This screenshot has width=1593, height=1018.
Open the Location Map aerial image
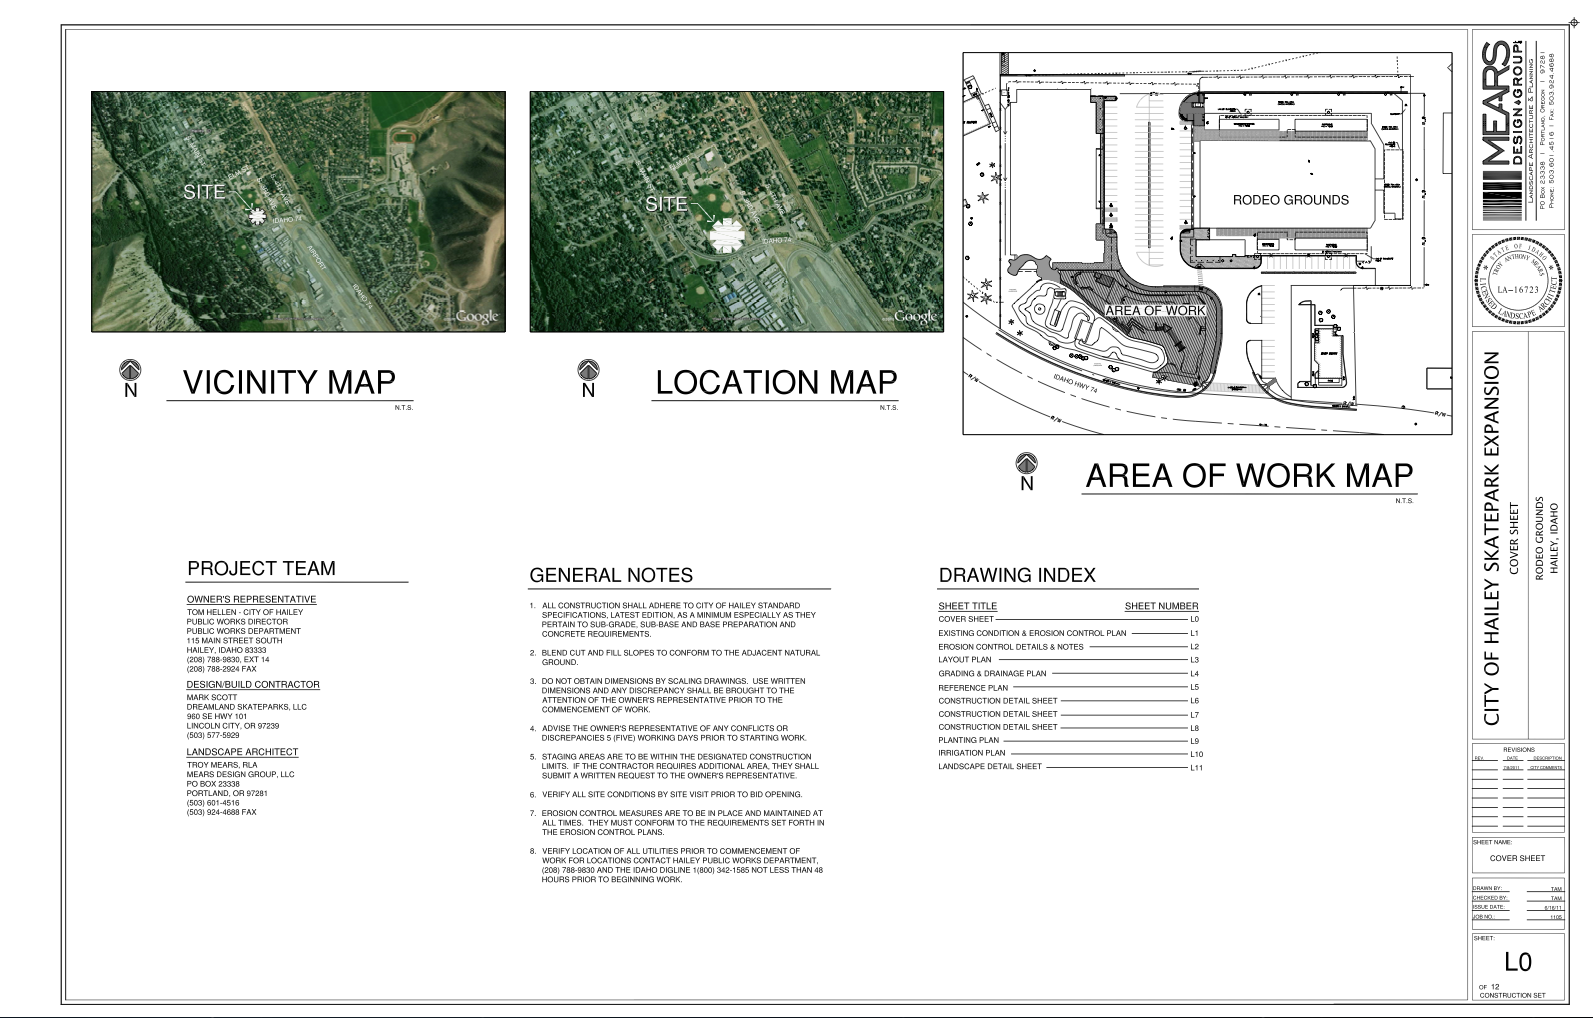(x=737, y=211)
